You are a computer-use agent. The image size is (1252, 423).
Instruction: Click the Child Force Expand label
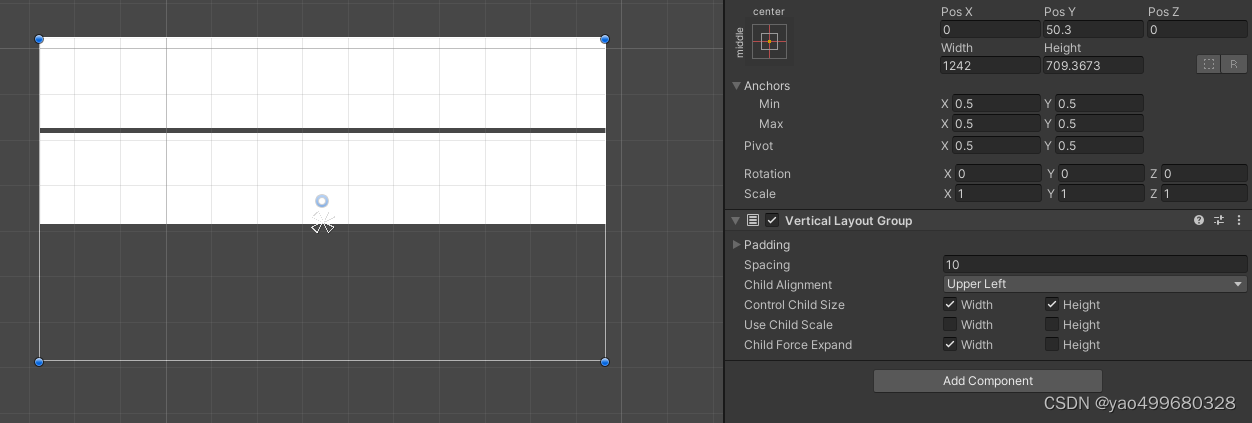[798, 345]
